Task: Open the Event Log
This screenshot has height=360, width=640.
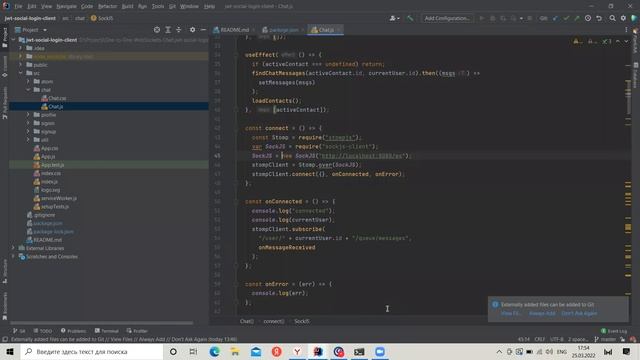Action: pos(613,331)
